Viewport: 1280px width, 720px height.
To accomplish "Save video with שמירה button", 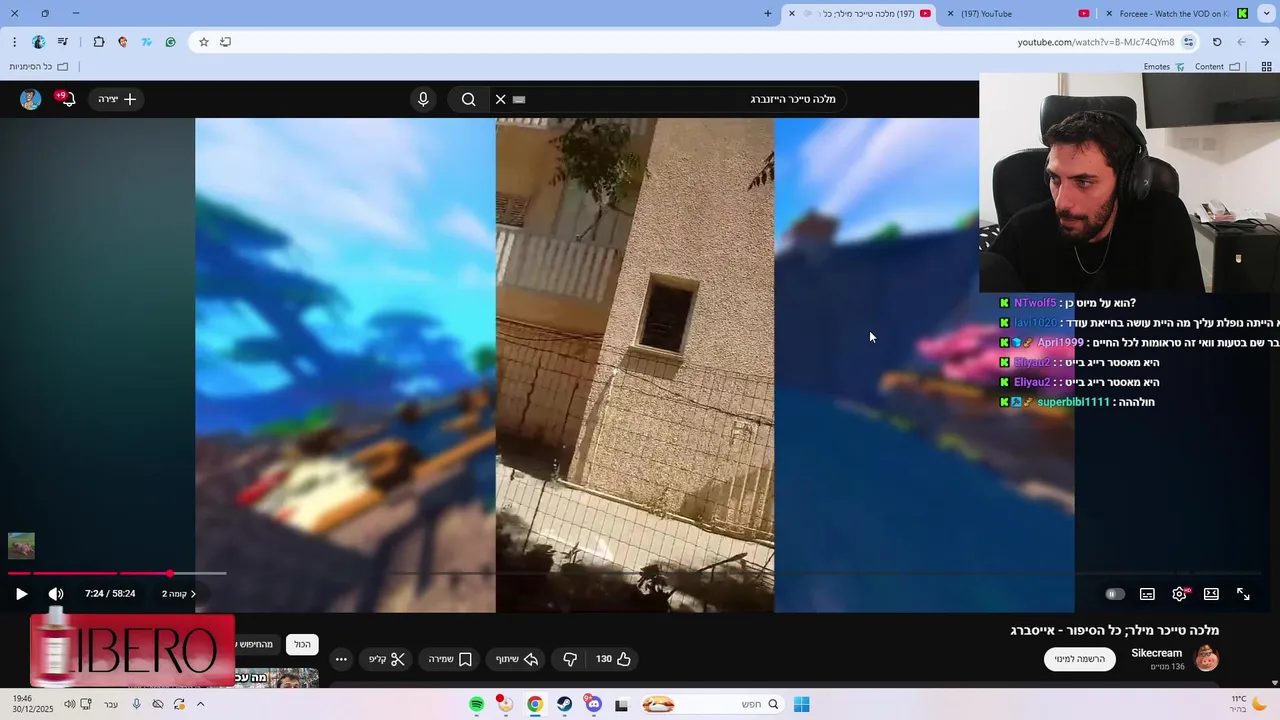I will (x=450, y=659).
